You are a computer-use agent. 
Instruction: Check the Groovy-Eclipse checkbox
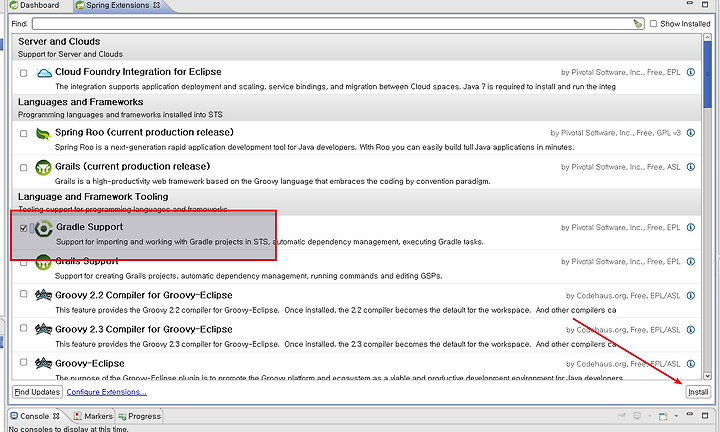click(24, 362)
